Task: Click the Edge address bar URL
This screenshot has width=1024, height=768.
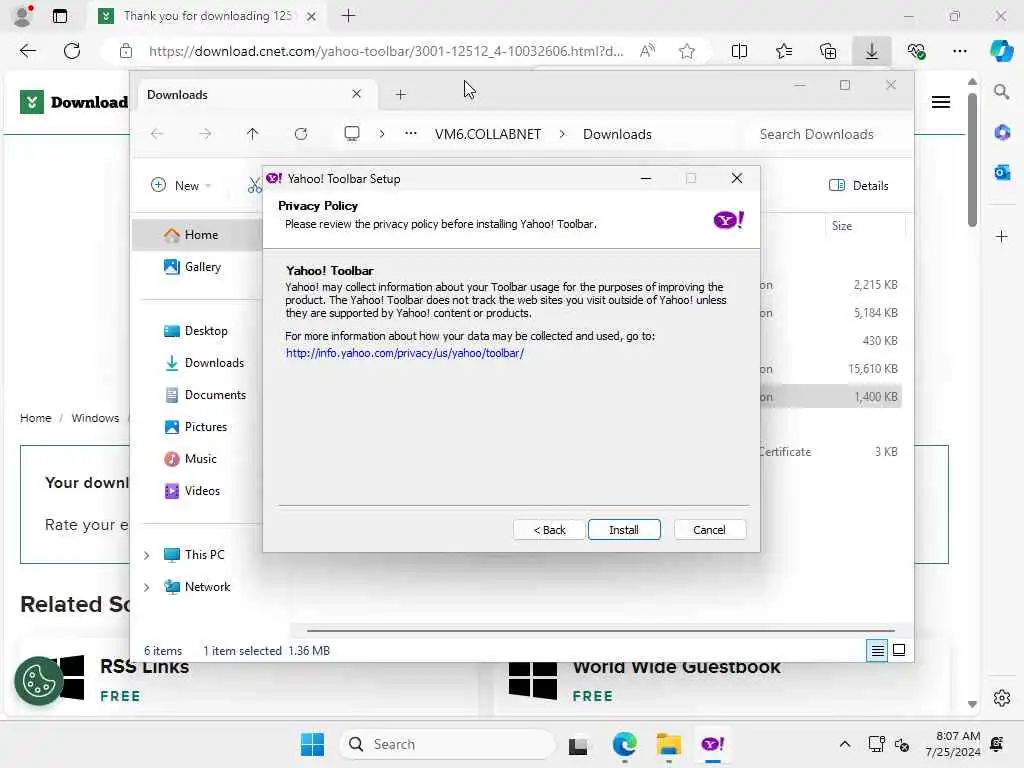Action: 385,51
